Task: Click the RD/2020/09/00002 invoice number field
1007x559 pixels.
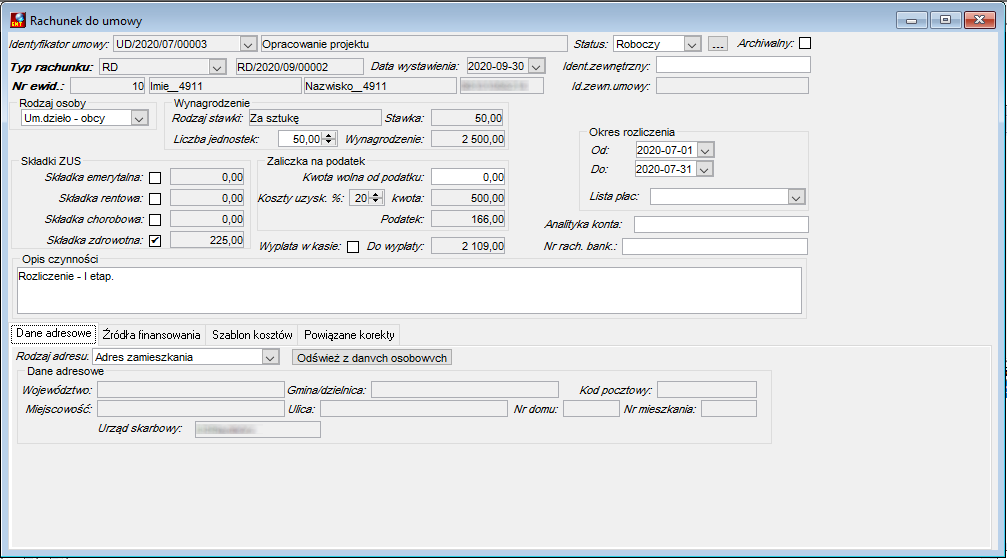Action: coord(299,67)
